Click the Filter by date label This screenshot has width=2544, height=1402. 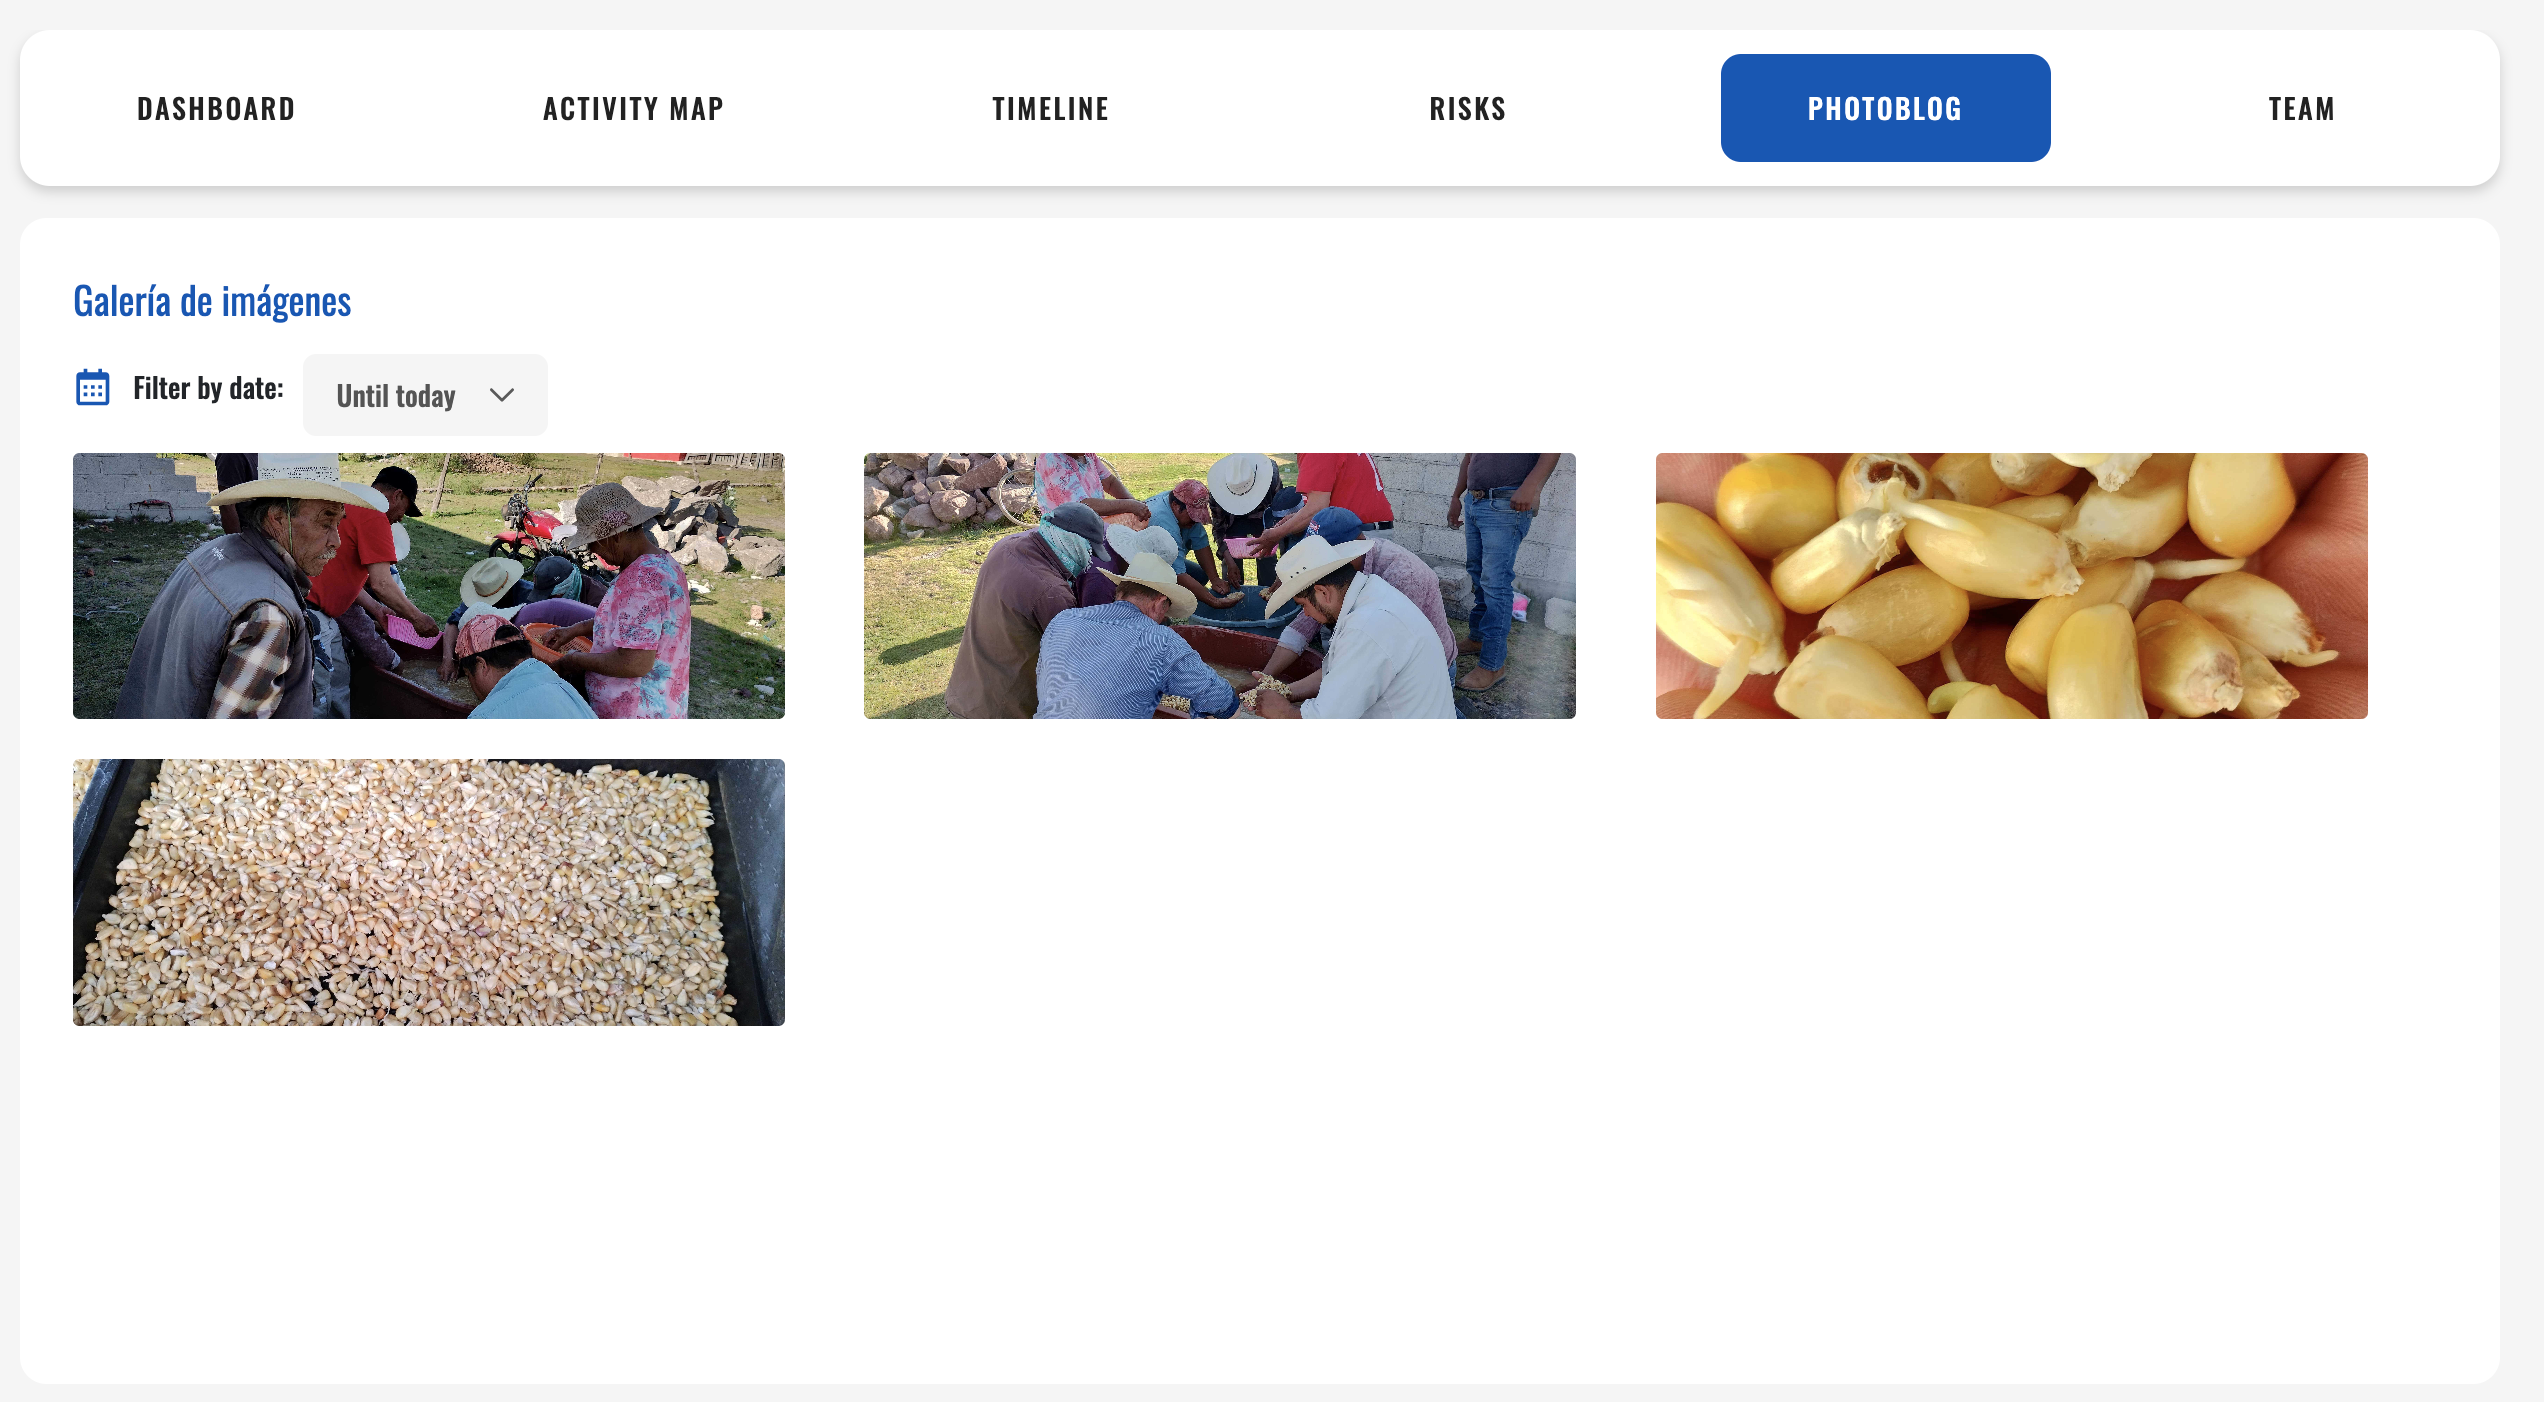pos(208,388)
